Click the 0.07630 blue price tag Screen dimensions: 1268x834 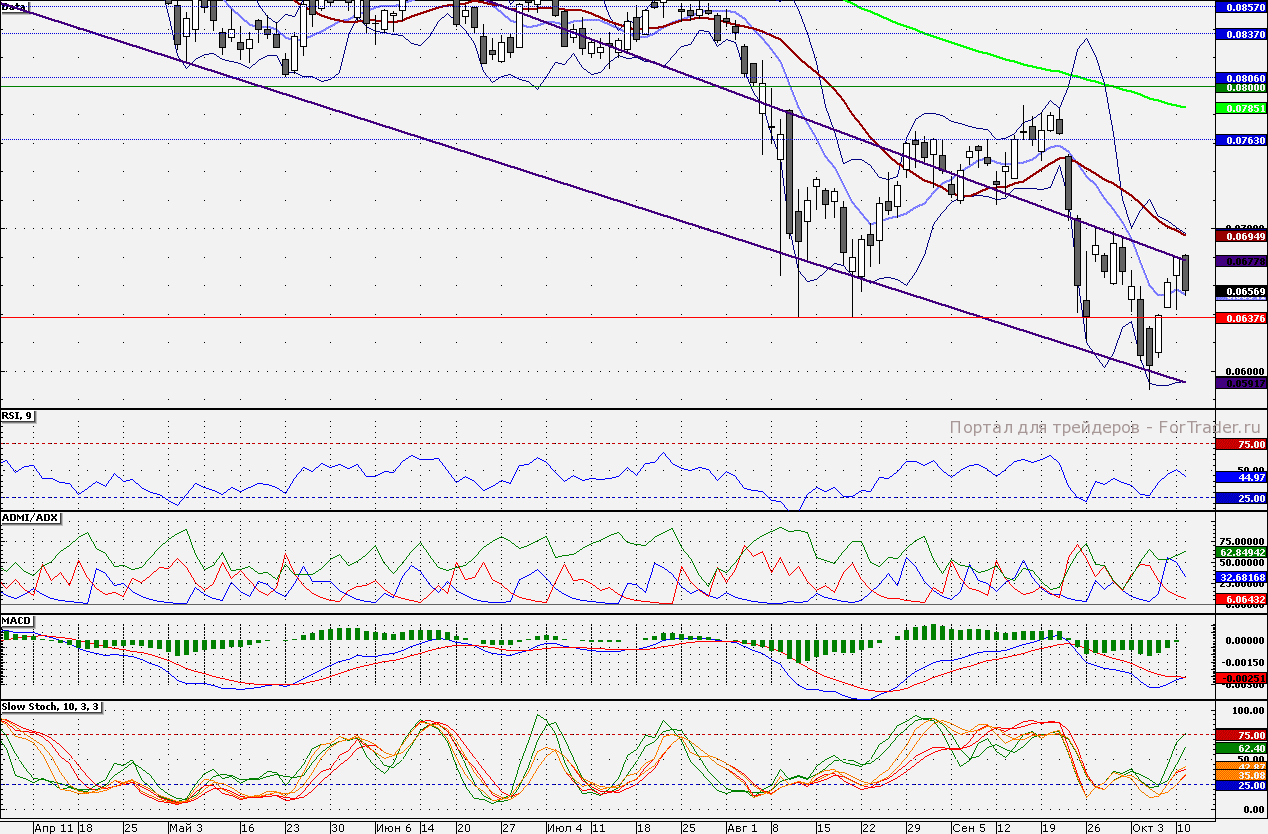[x=1240, y=141]
